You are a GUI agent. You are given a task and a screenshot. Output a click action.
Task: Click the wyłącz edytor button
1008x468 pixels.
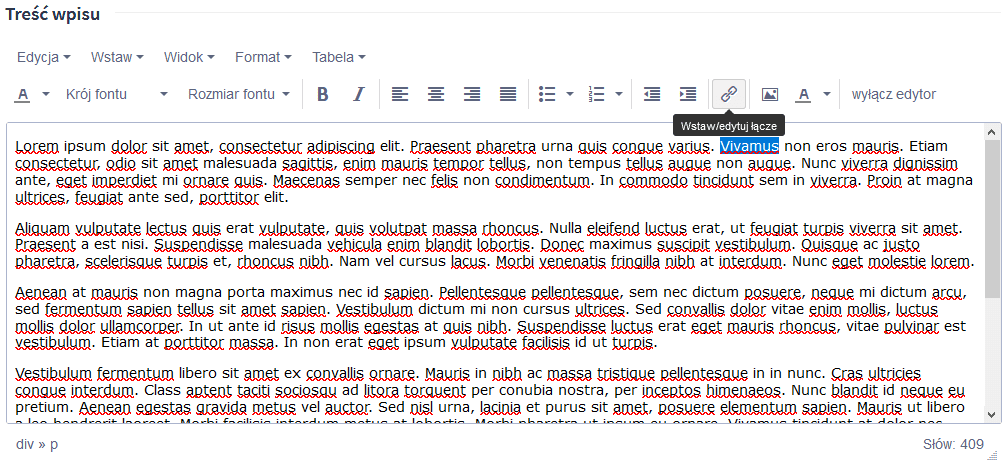893,94
